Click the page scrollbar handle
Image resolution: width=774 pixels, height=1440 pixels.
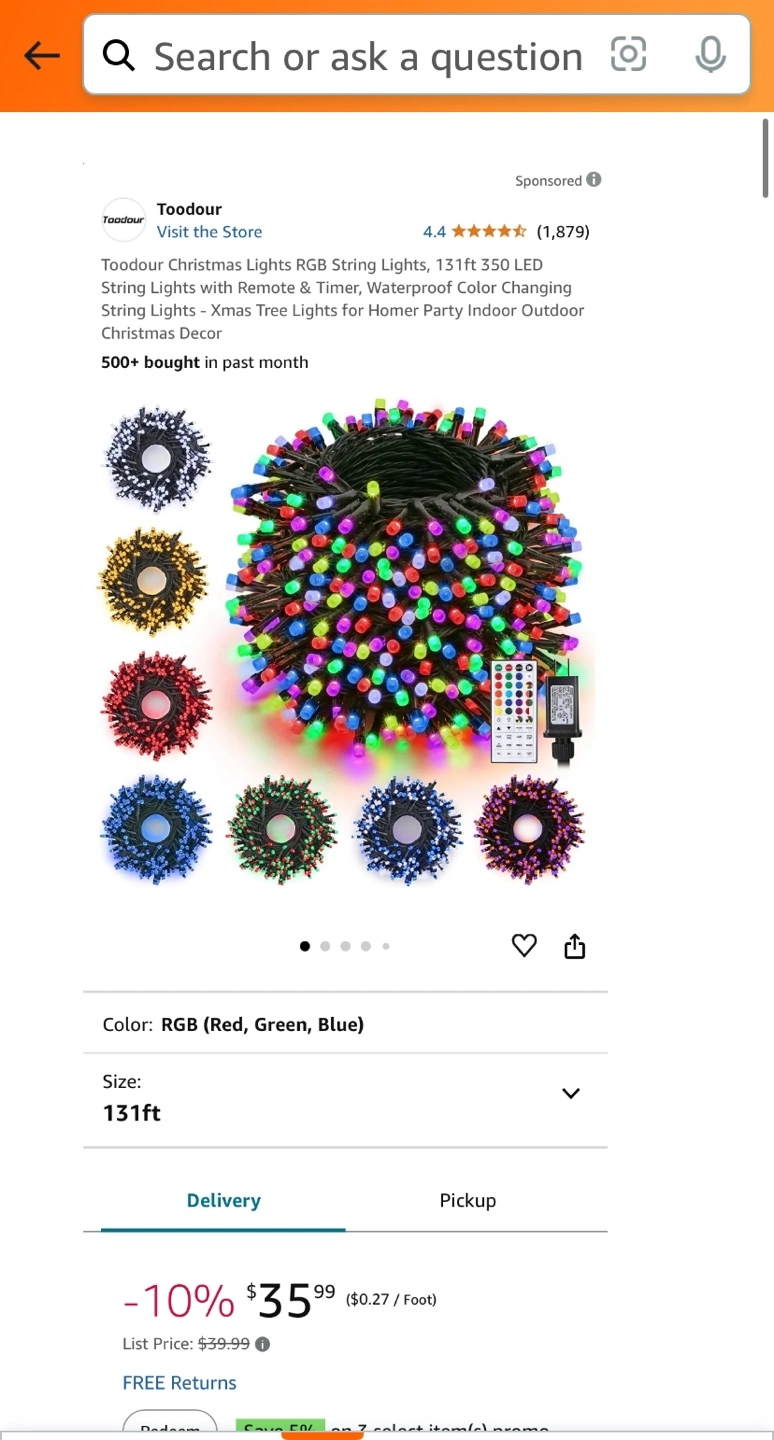[x=766, y=157]
